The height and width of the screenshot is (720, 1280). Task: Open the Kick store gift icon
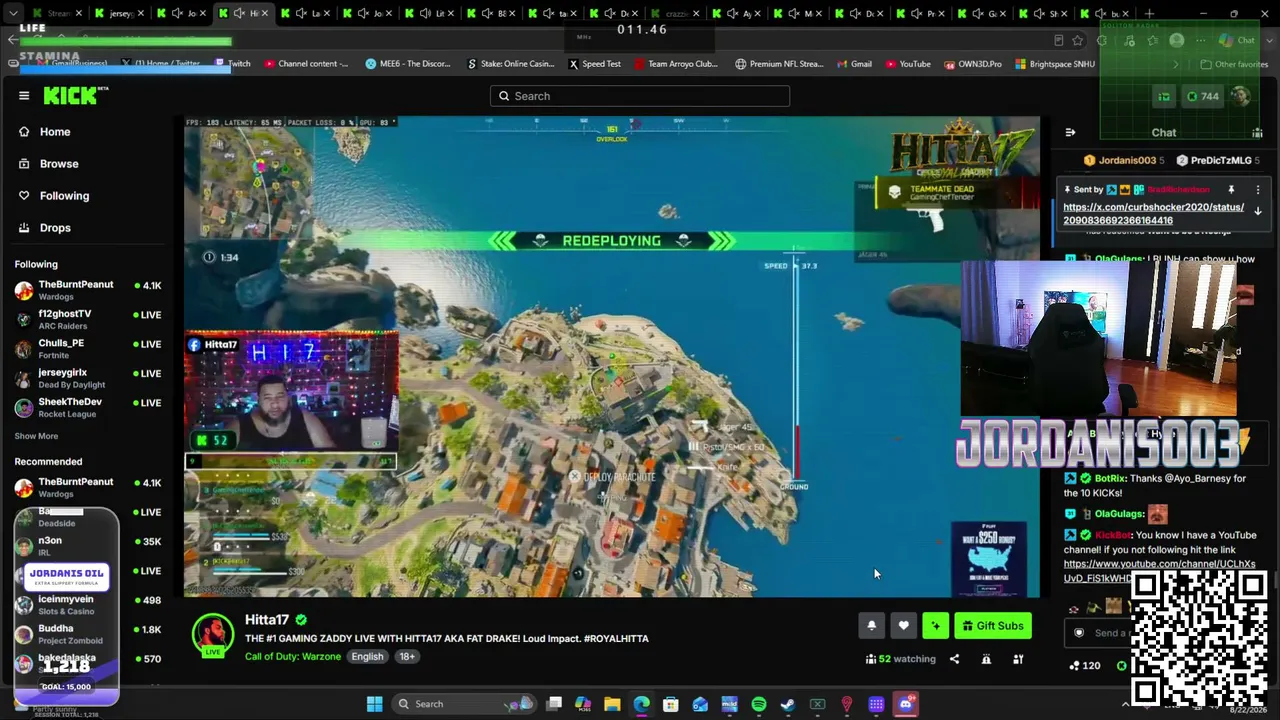pyautogui.click(x=1164, y=96)
